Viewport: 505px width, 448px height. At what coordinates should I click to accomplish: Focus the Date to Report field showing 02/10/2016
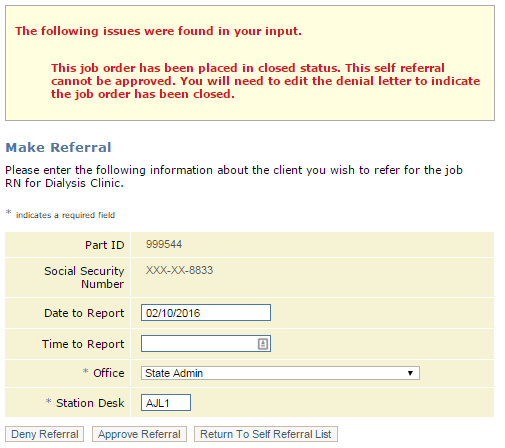point(206,313)
